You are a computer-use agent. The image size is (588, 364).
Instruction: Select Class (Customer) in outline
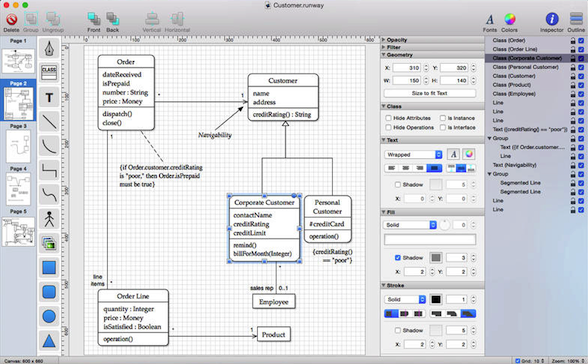click(x=513, y=76)
